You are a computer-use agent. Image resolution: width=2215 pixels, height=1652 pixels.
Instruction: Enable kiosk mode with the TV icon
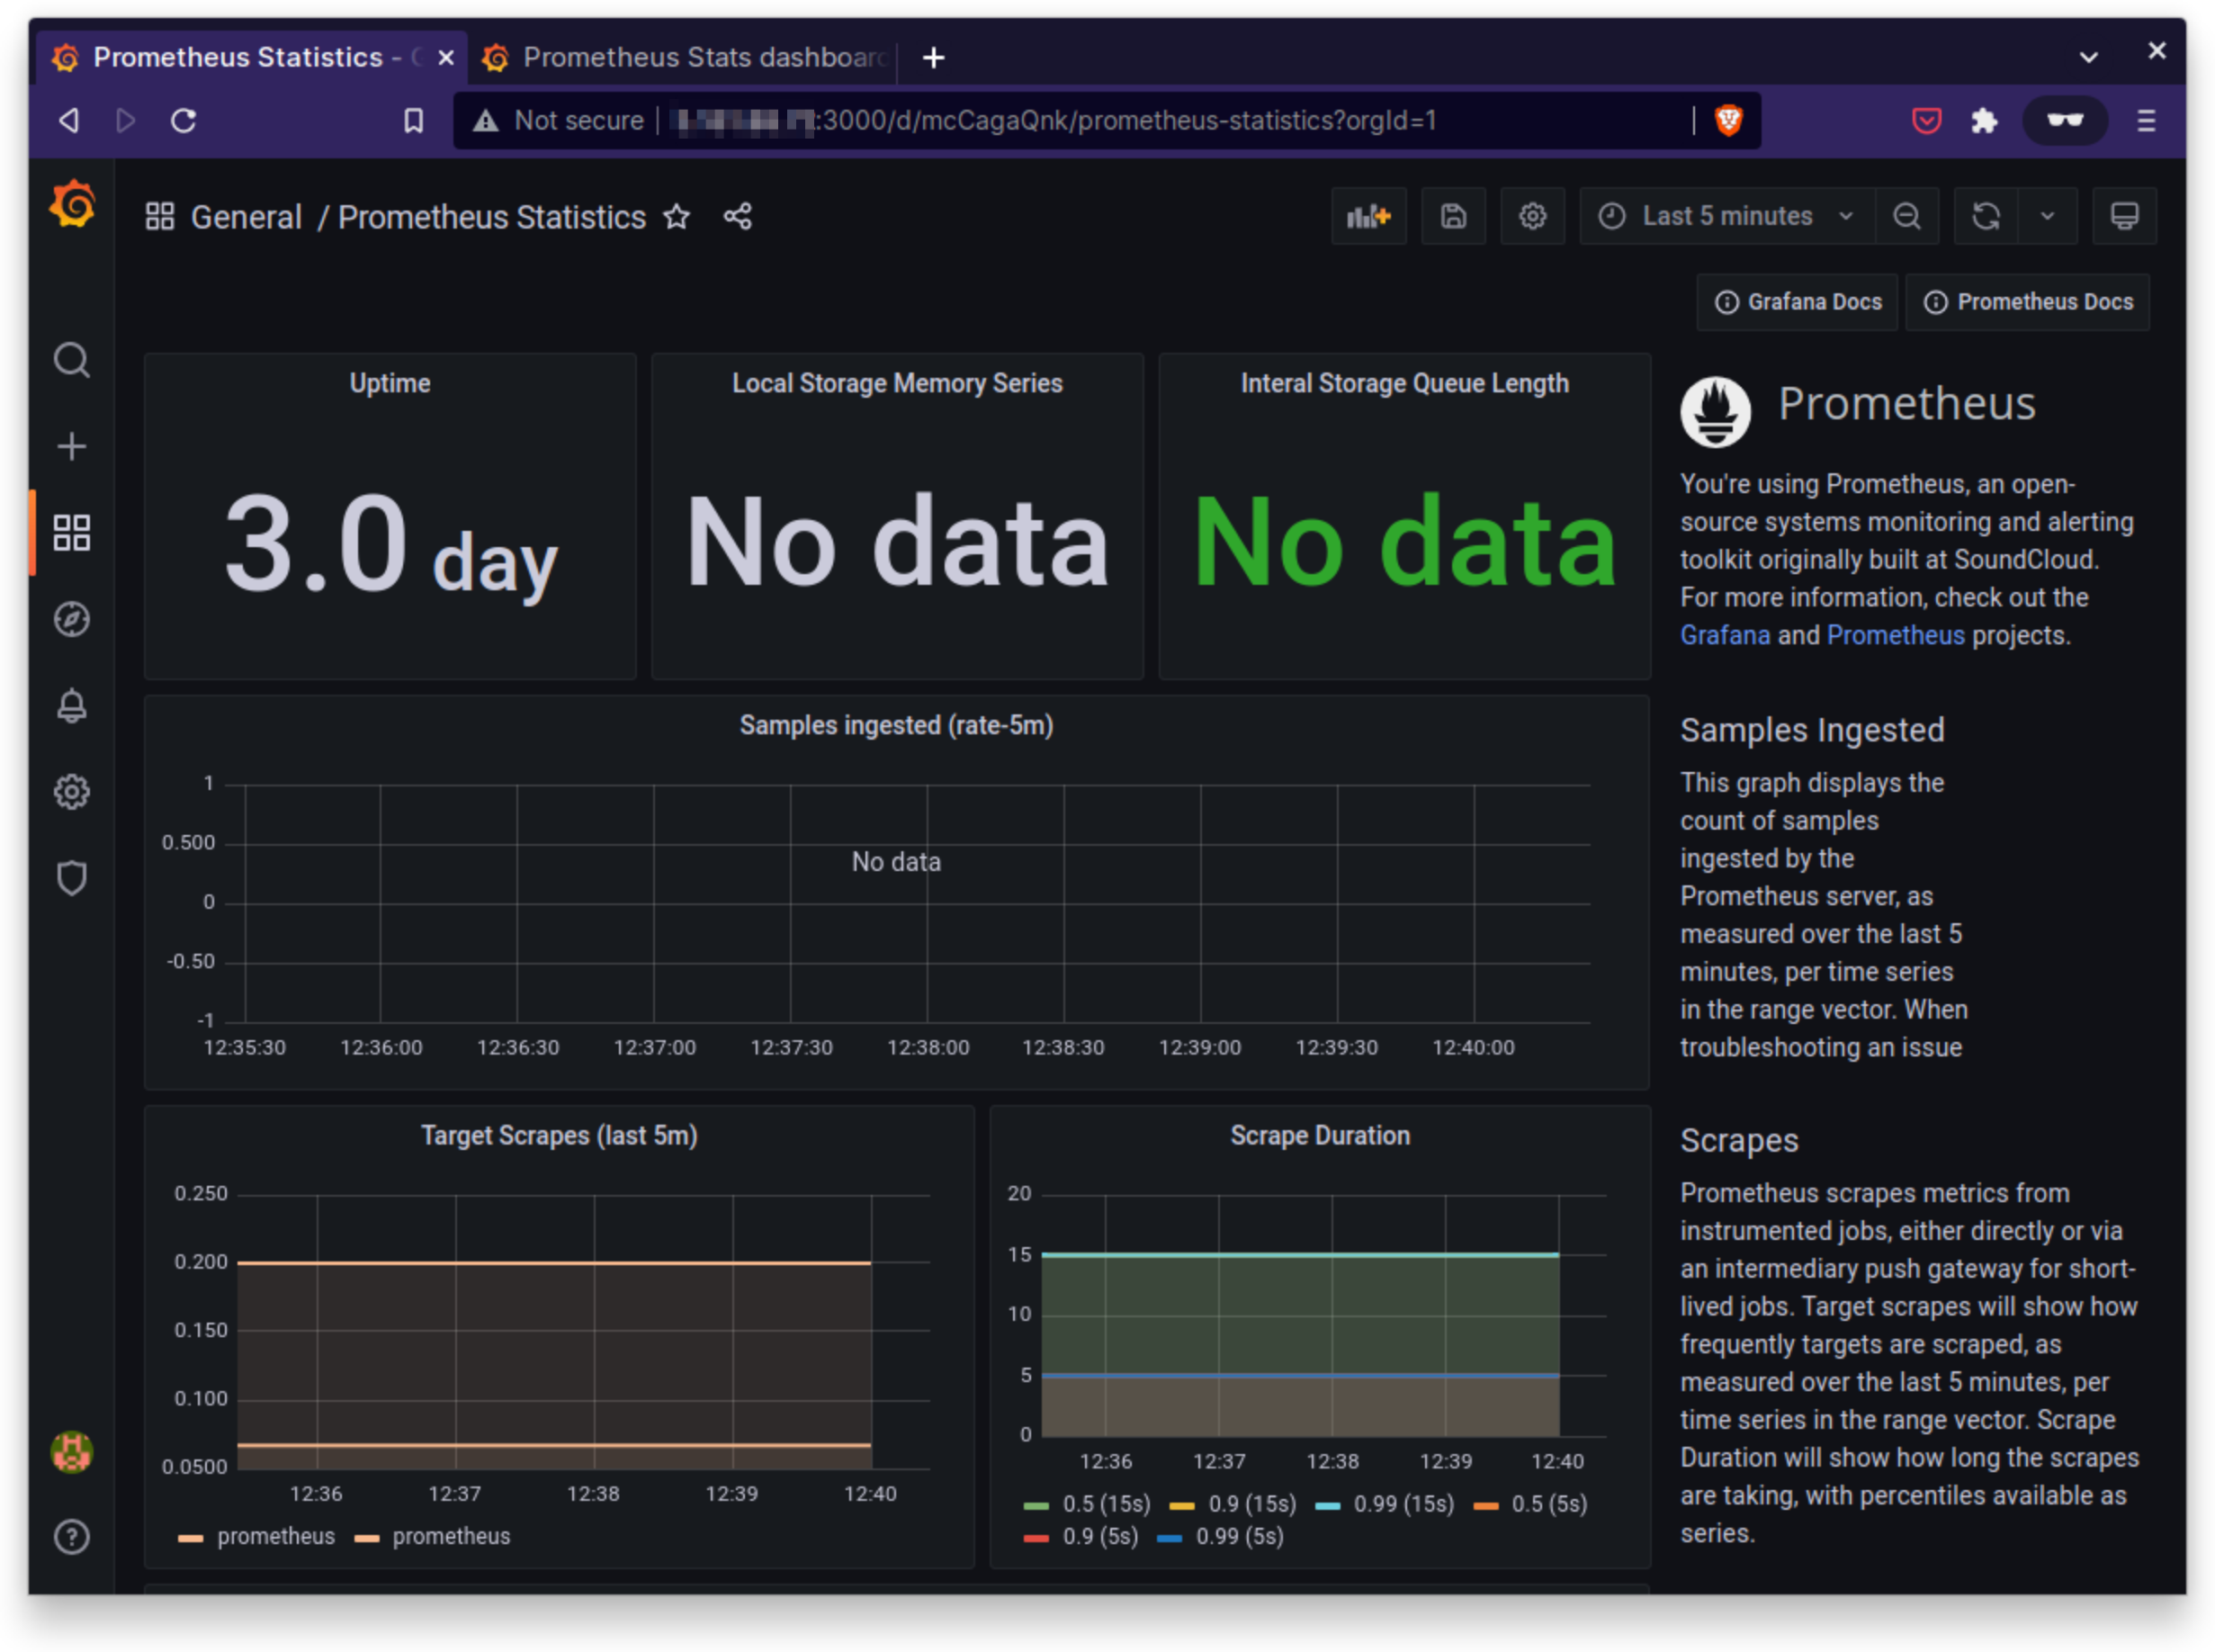(2124, 215)
